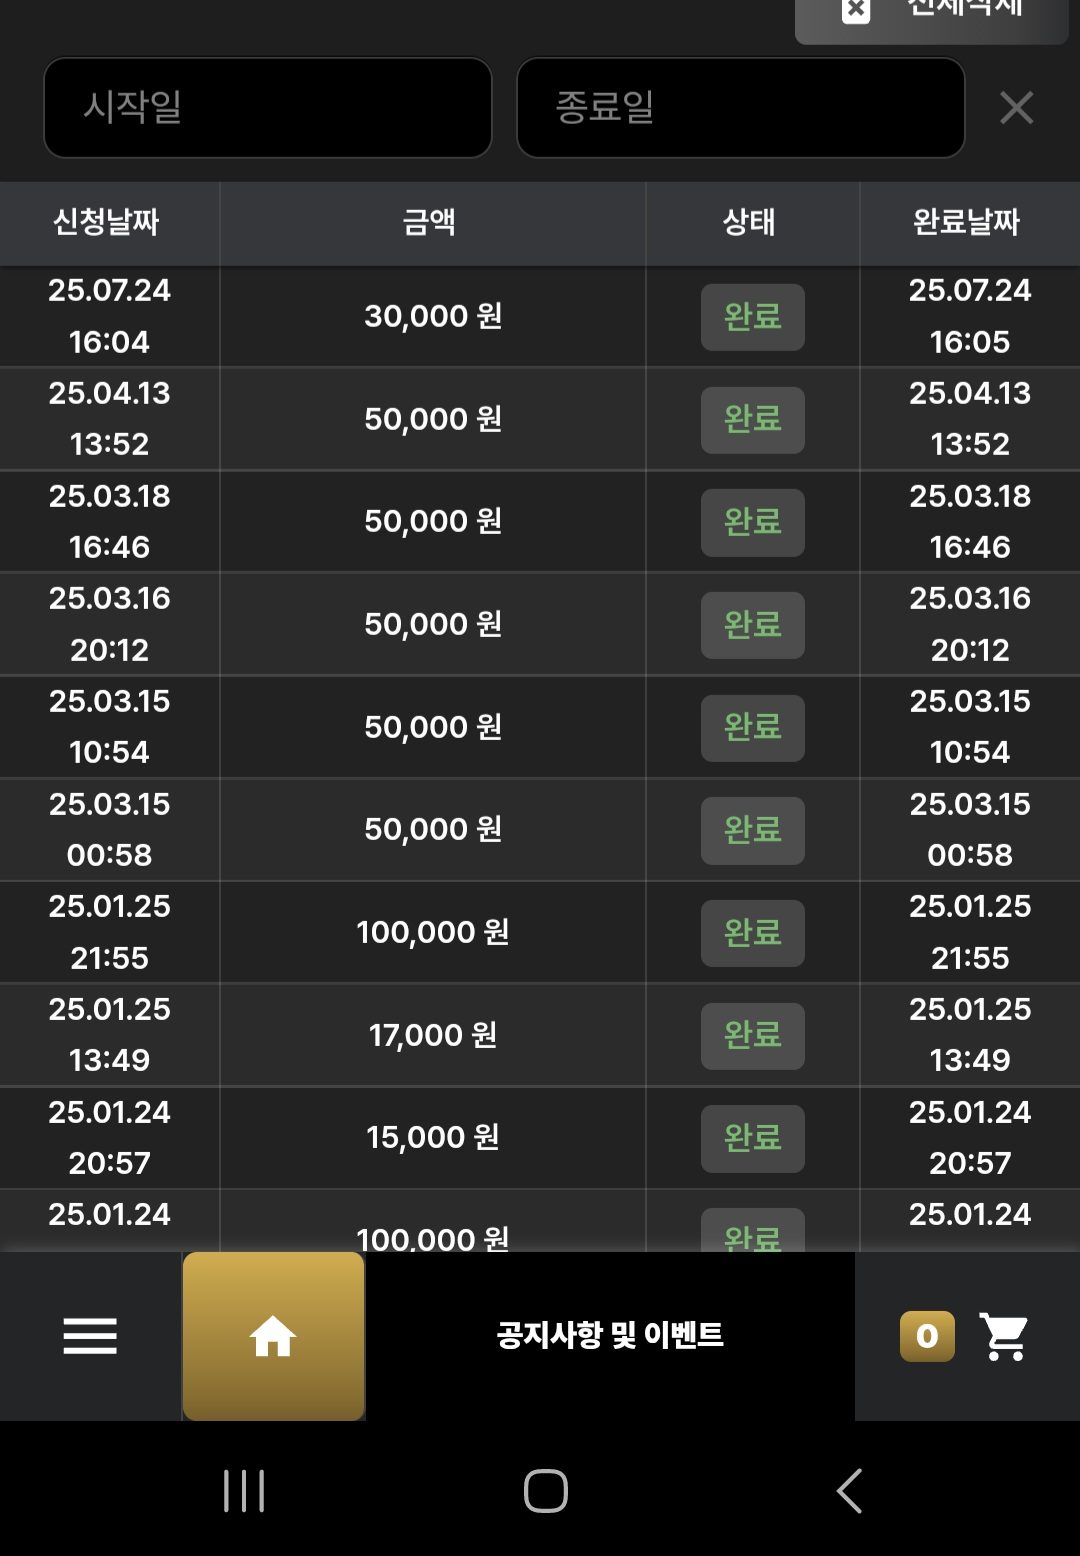Tap 완료 status on 15,000 원 row
This screenshot has width=1080, height=1556.
click(753, 1139)
